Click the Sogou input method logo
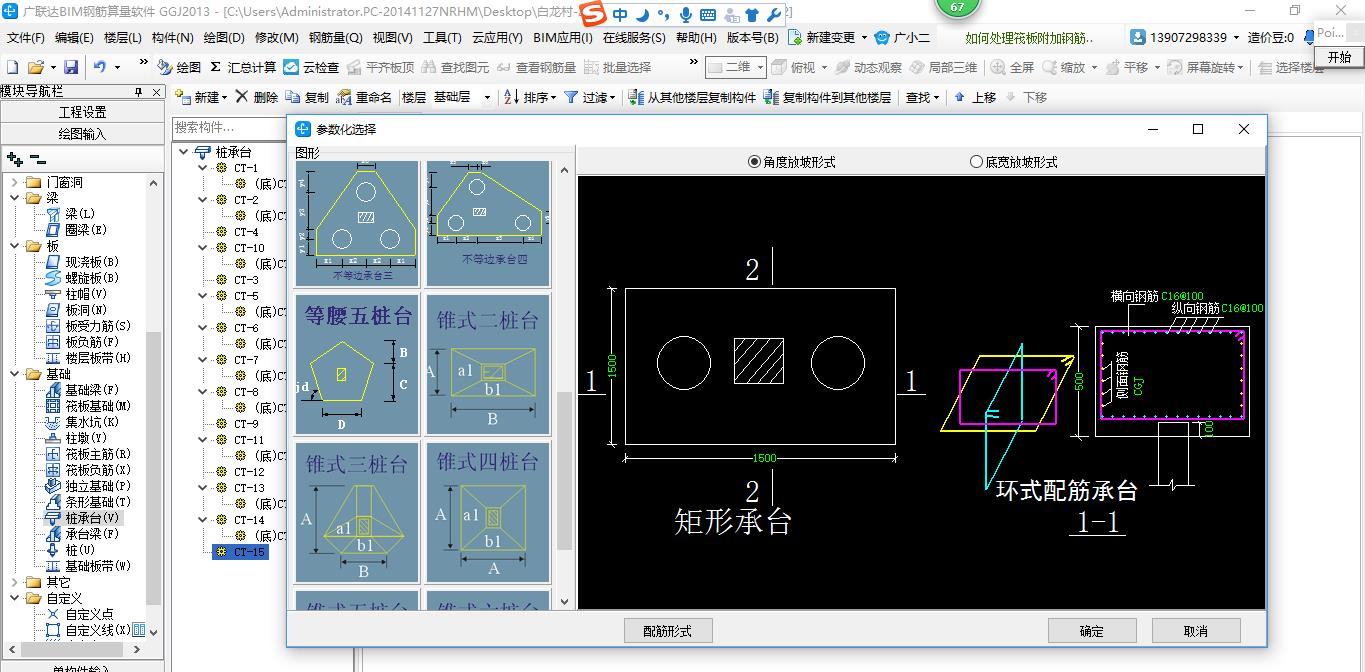1365x672 pixels. [x=594, y=15]
